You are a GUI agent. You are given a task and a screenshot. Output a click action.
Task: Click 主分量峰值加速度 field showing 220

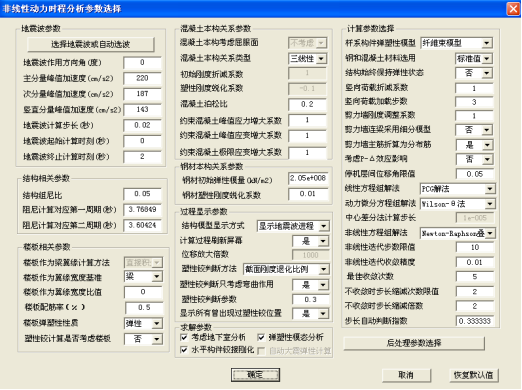point(142,78)
